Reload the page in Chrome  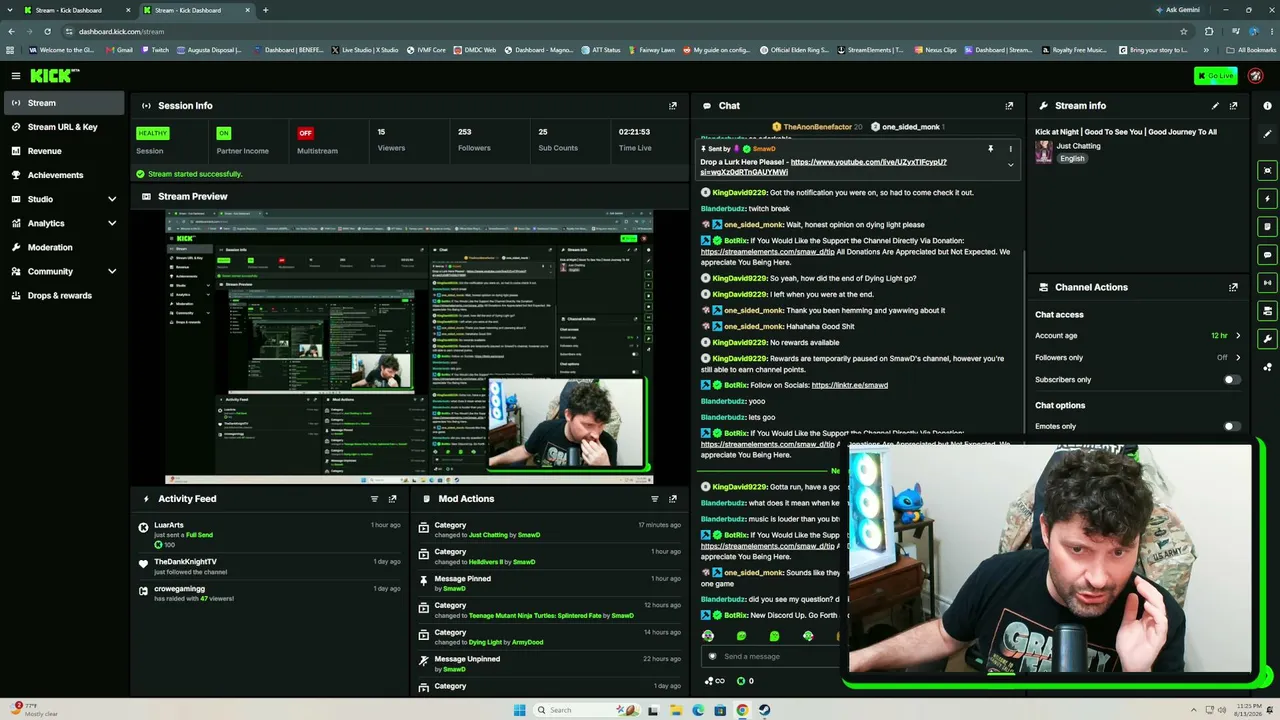point(46,31)
